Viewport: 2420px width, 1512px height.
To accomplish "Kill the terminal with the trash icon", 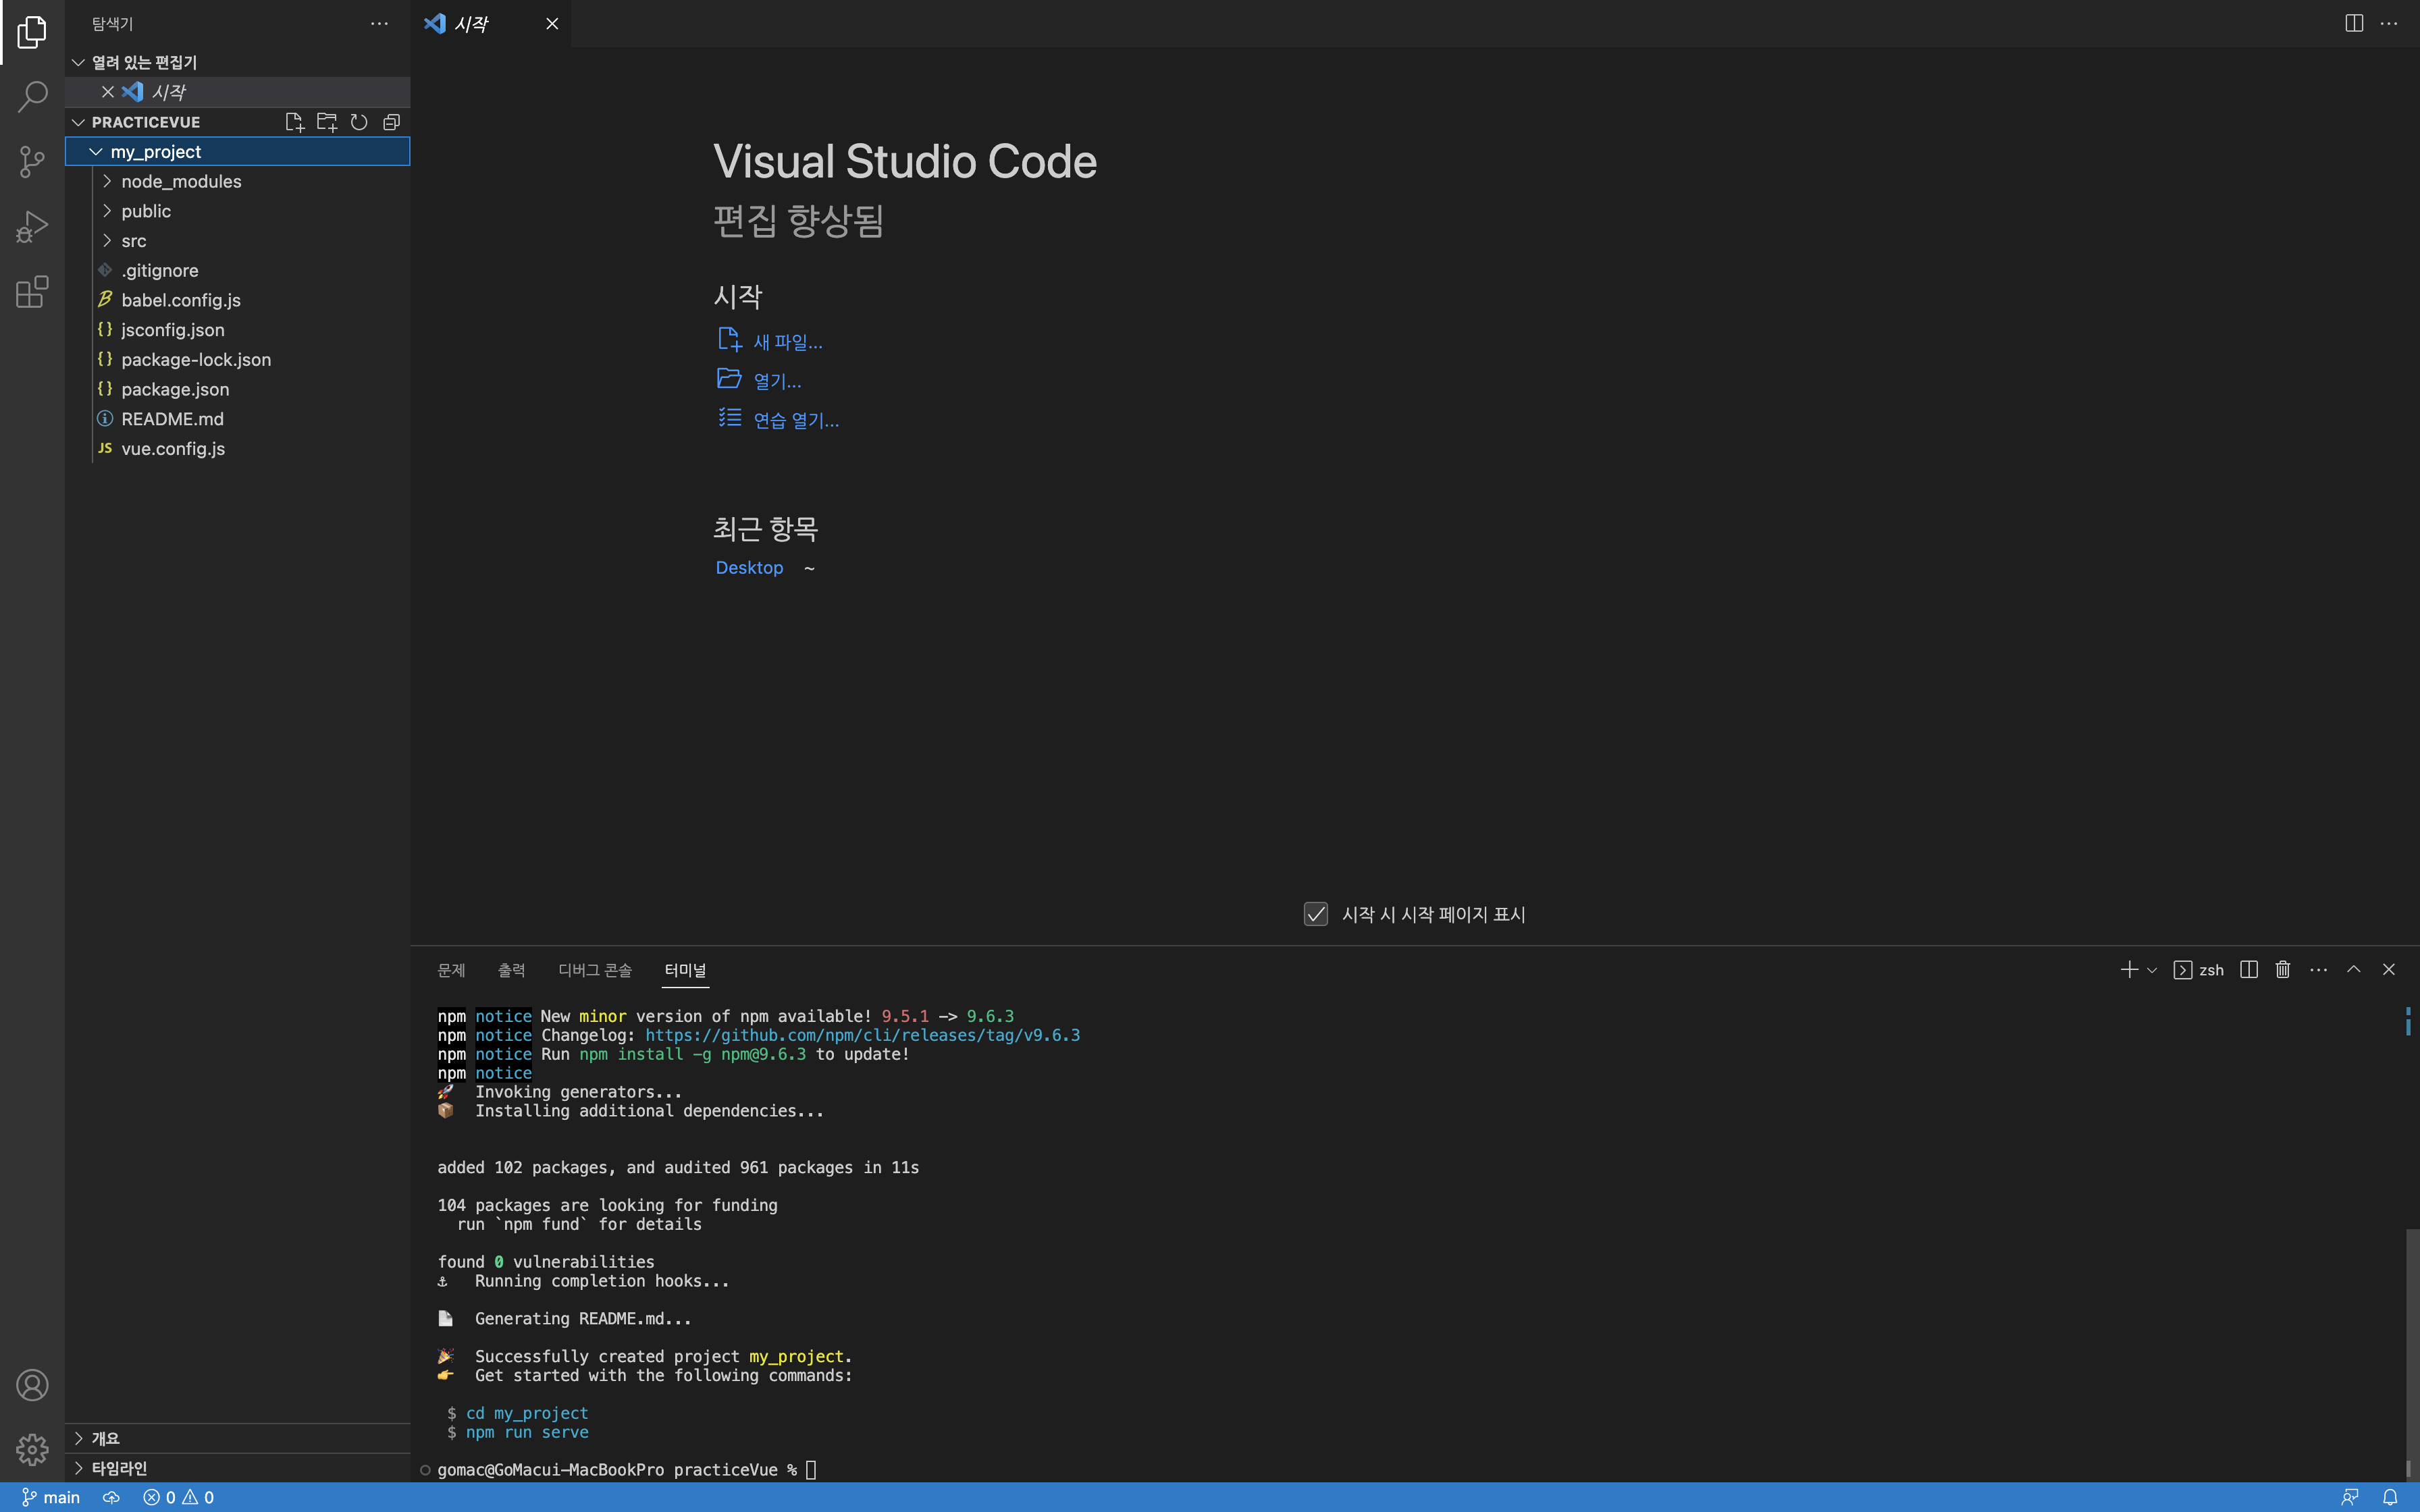I will (2283, 970).
